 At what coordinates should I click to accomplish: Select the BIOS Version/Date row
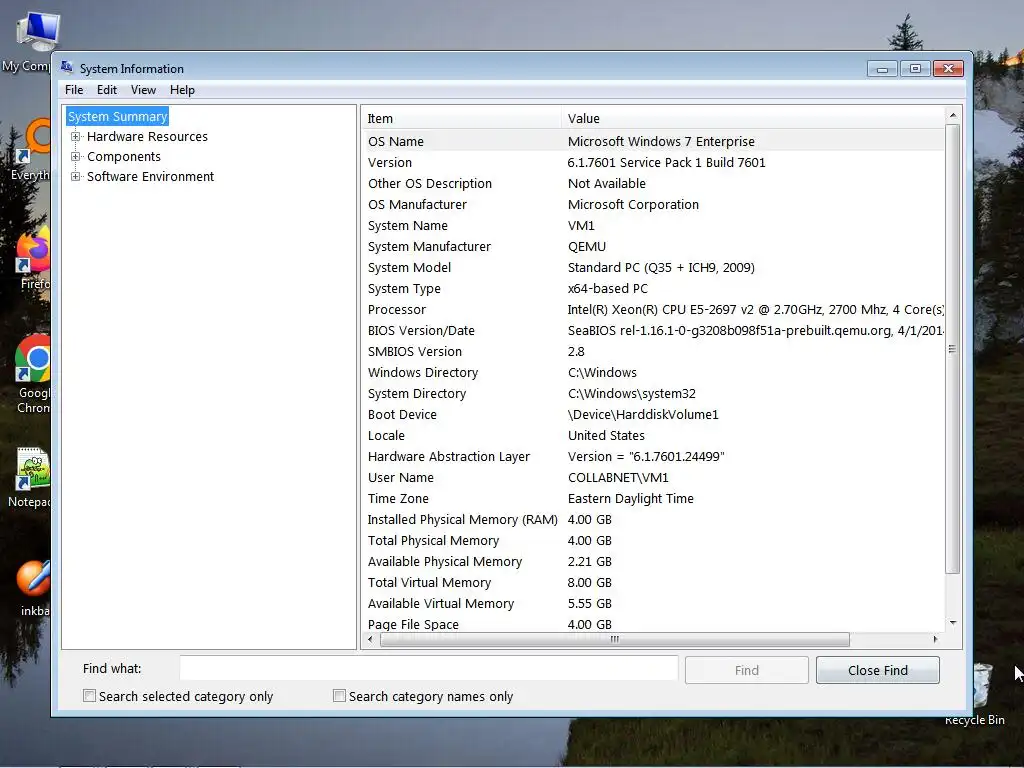coord(653,330)
